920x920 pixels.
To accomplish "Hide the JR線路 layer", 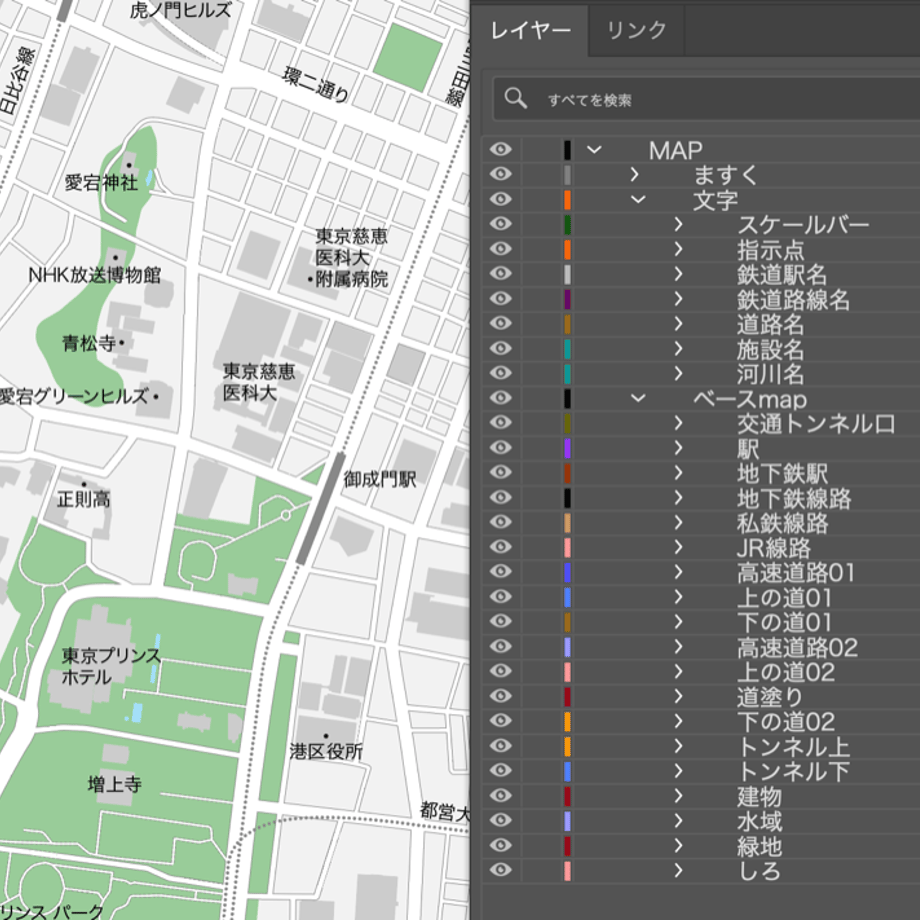I will [500, 547].
